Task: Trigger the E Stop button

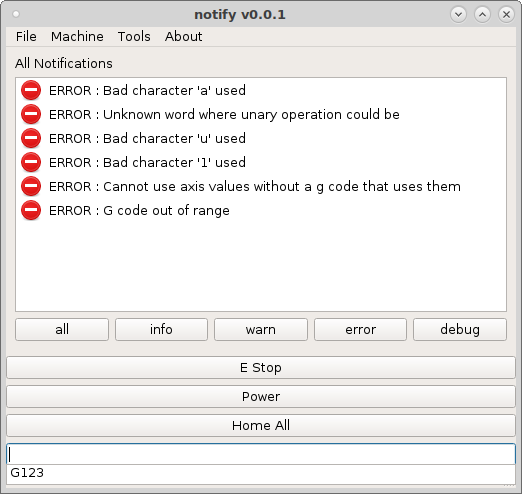Action: [261, 367]
